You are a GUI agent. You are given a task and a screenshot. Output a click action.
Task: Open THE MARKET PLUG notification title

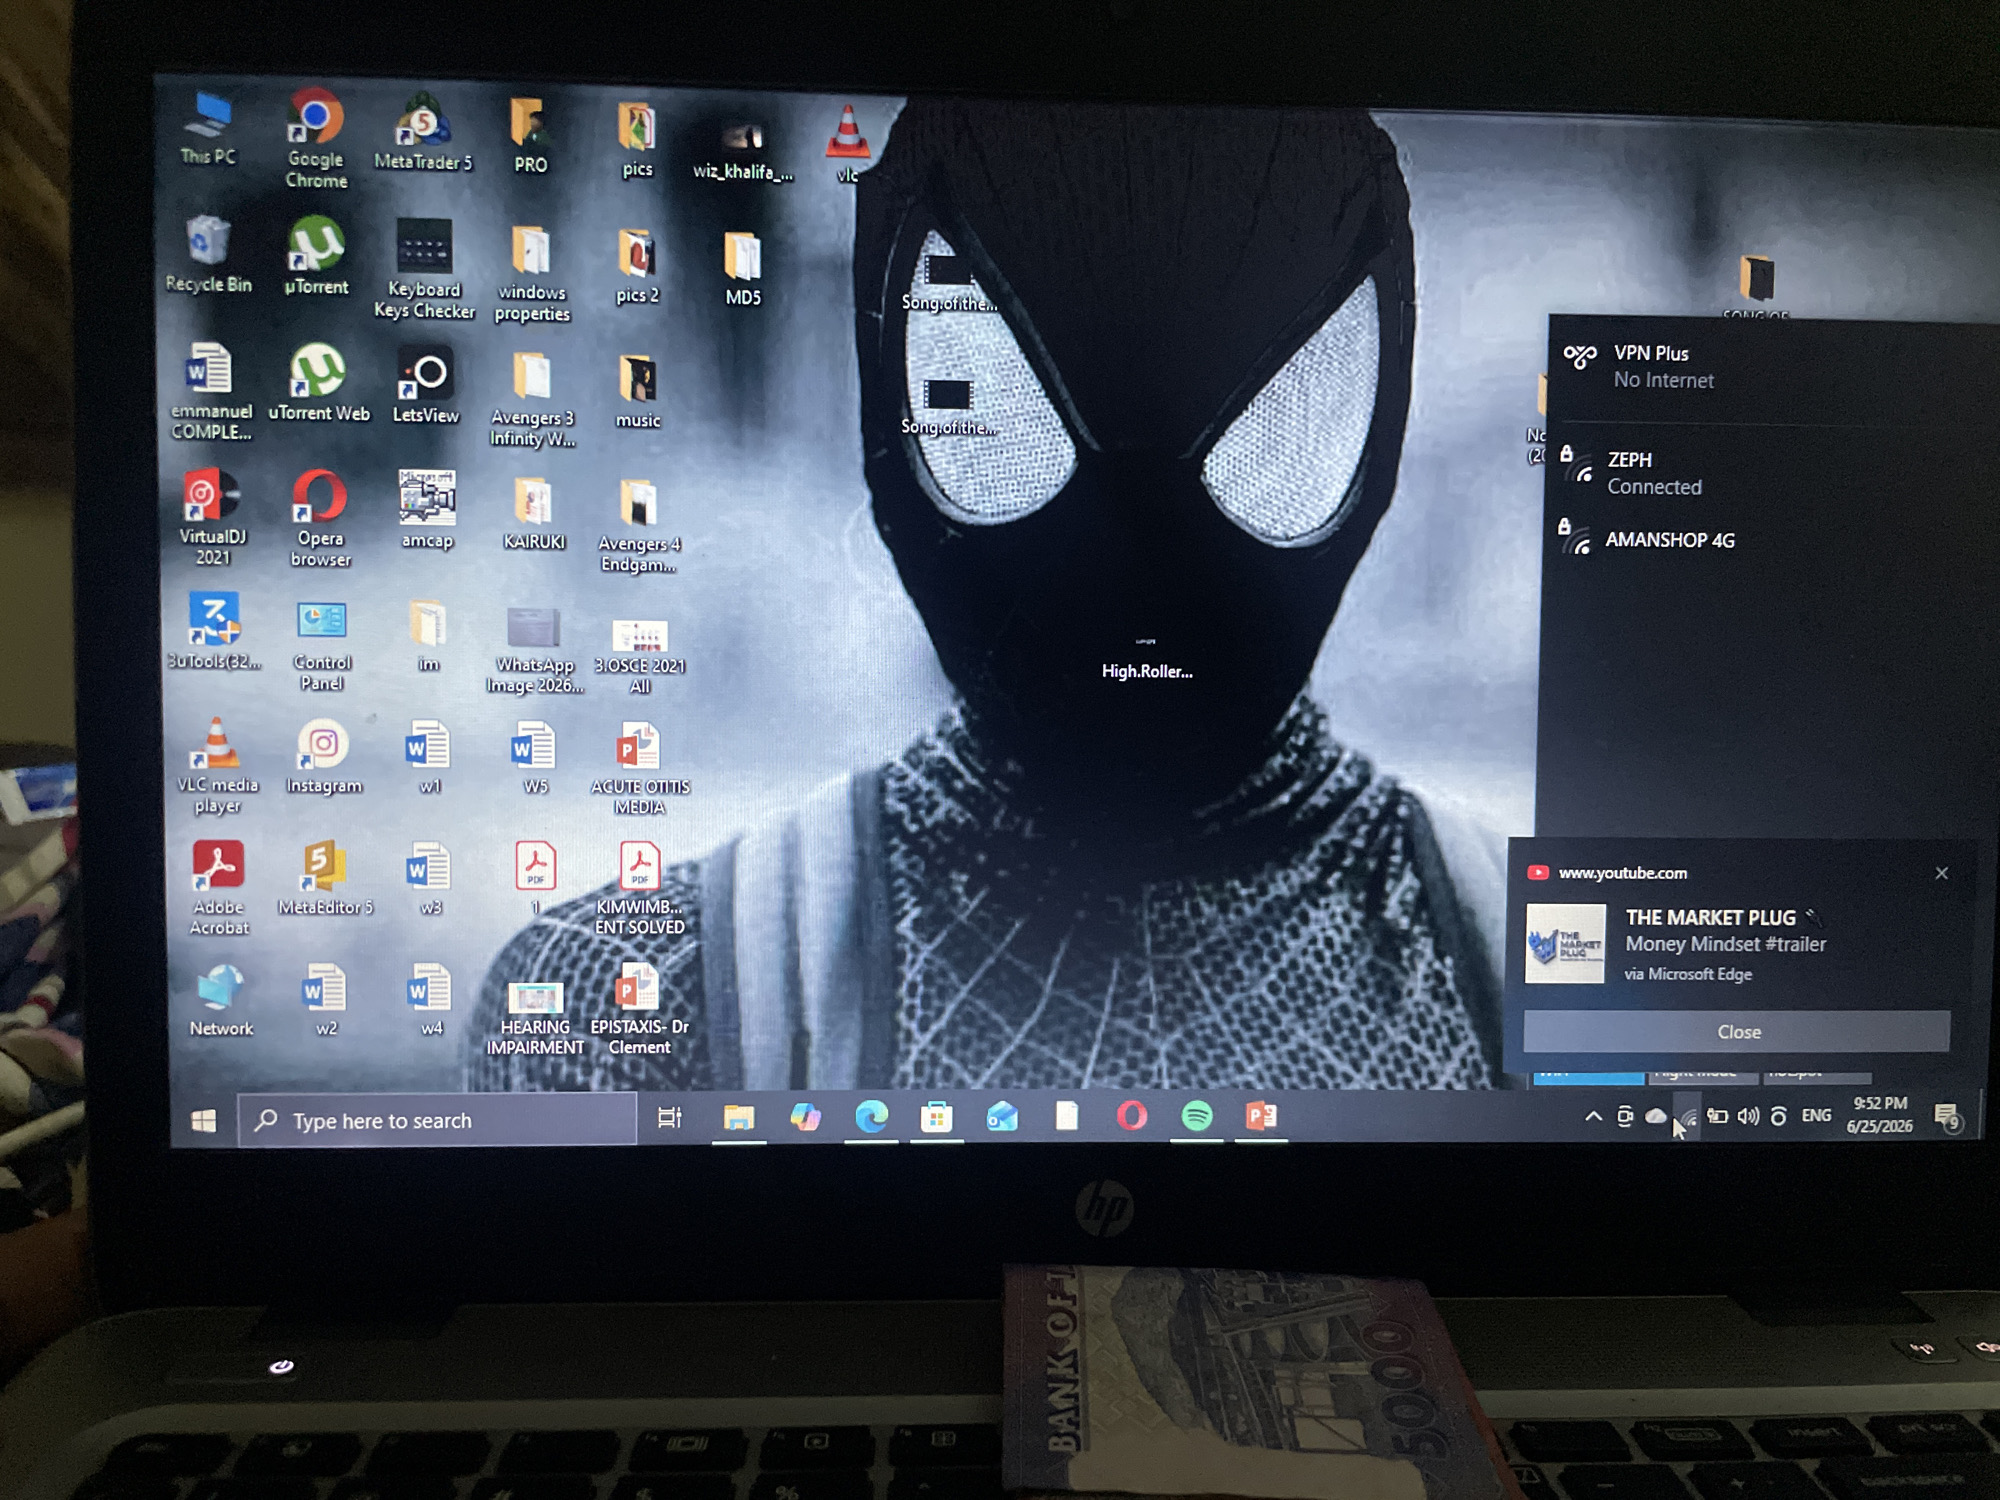click(1710, 917)
